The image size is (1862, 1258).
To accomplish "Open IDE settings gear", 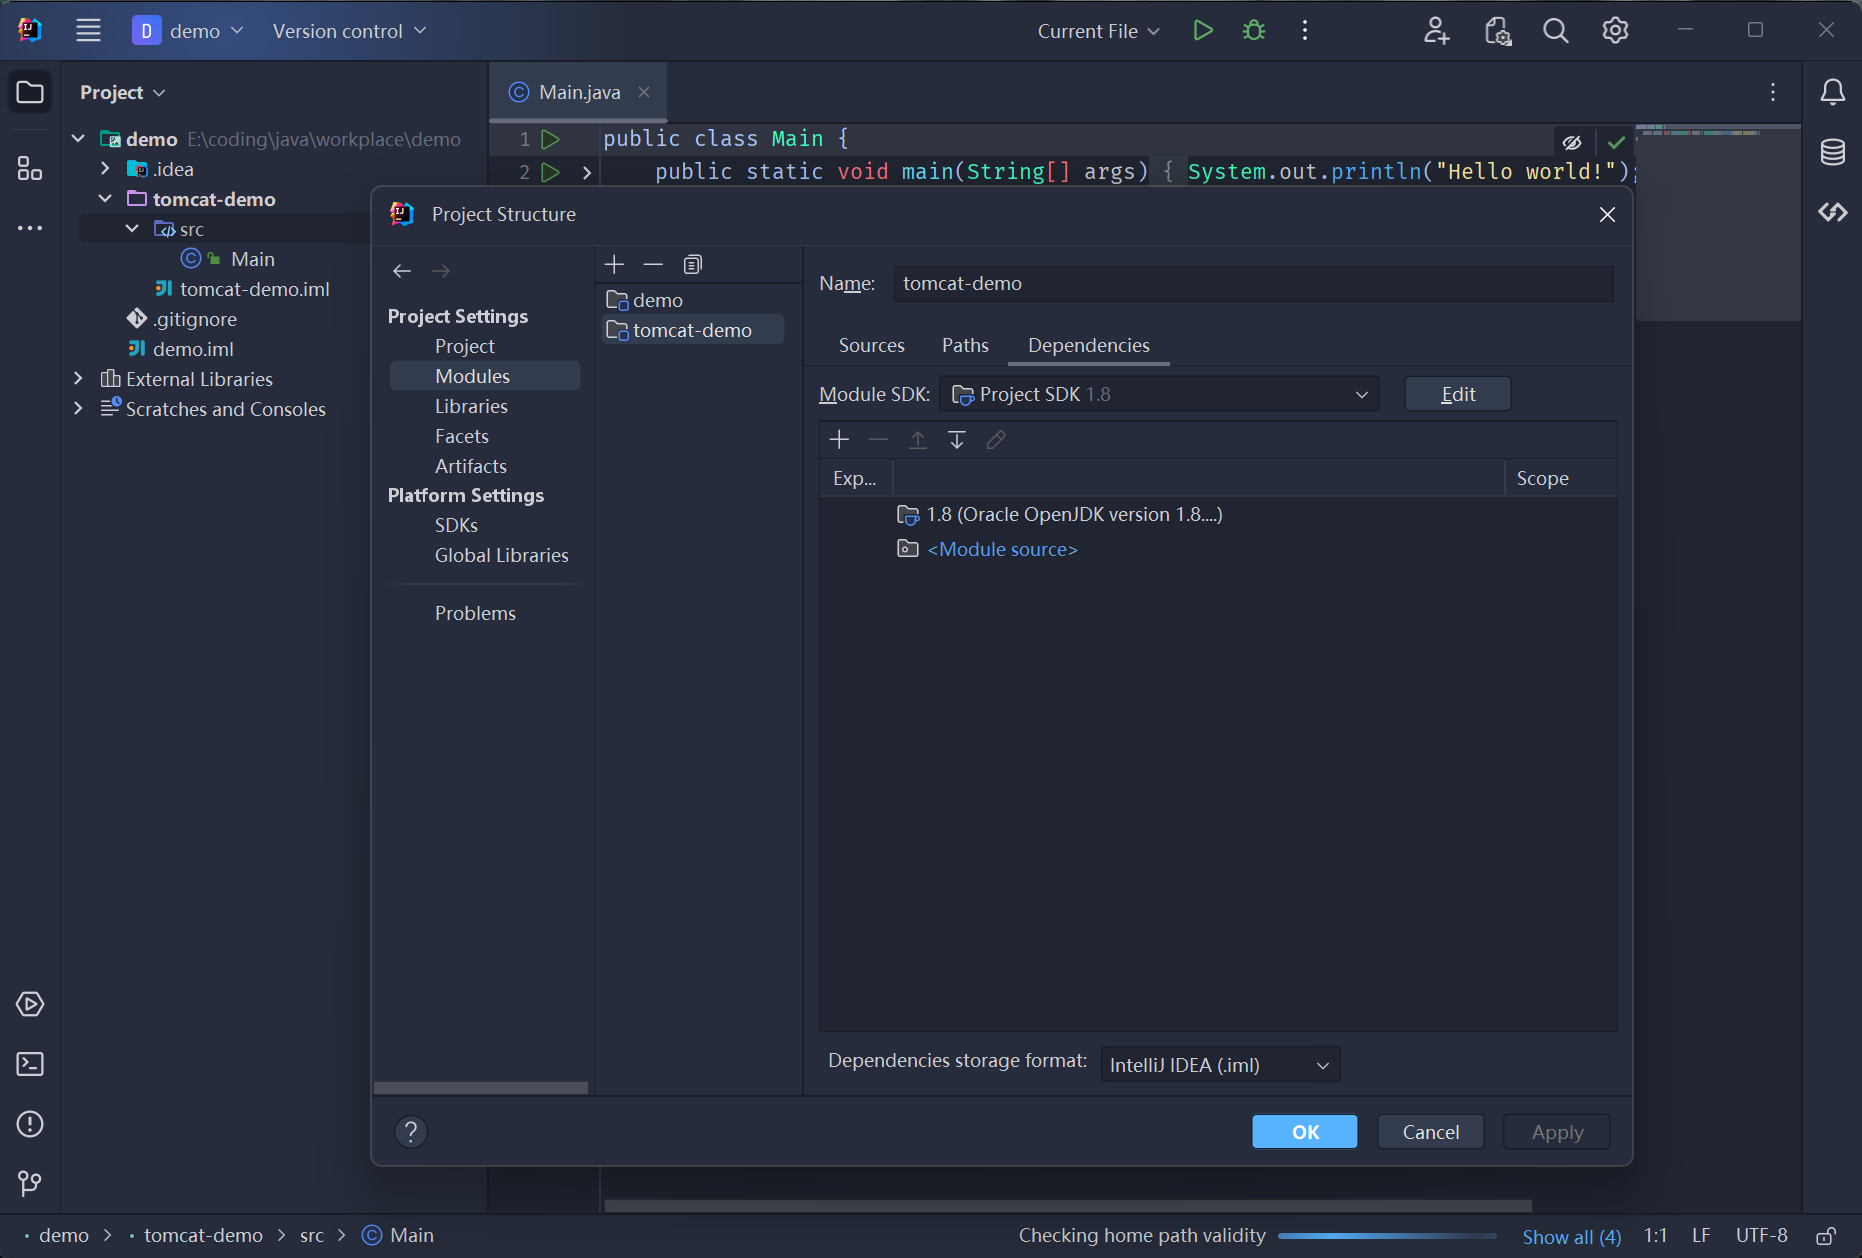I will (1615, 31).
